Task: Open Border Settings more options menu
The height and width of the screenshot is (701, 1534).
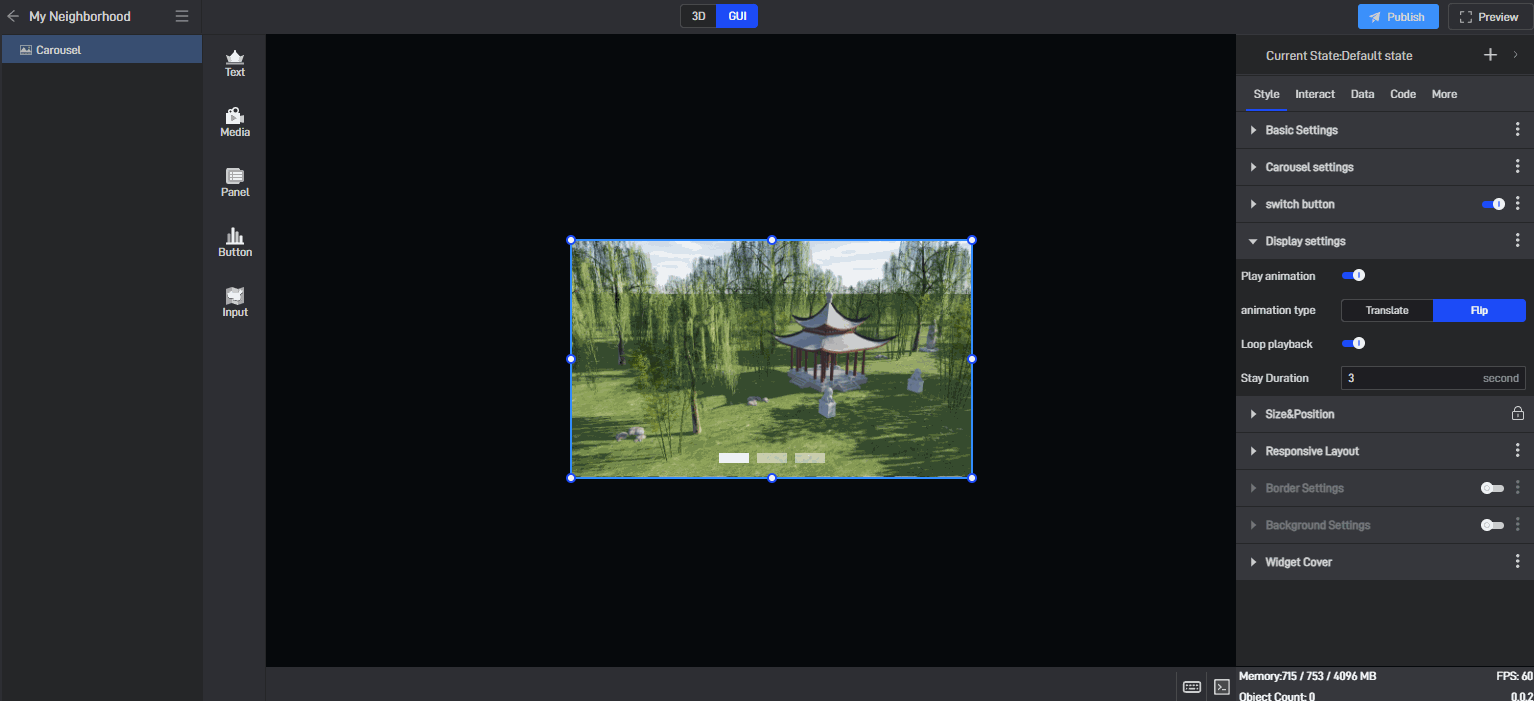Action: pyautogui.click(x=1518, y=488)
